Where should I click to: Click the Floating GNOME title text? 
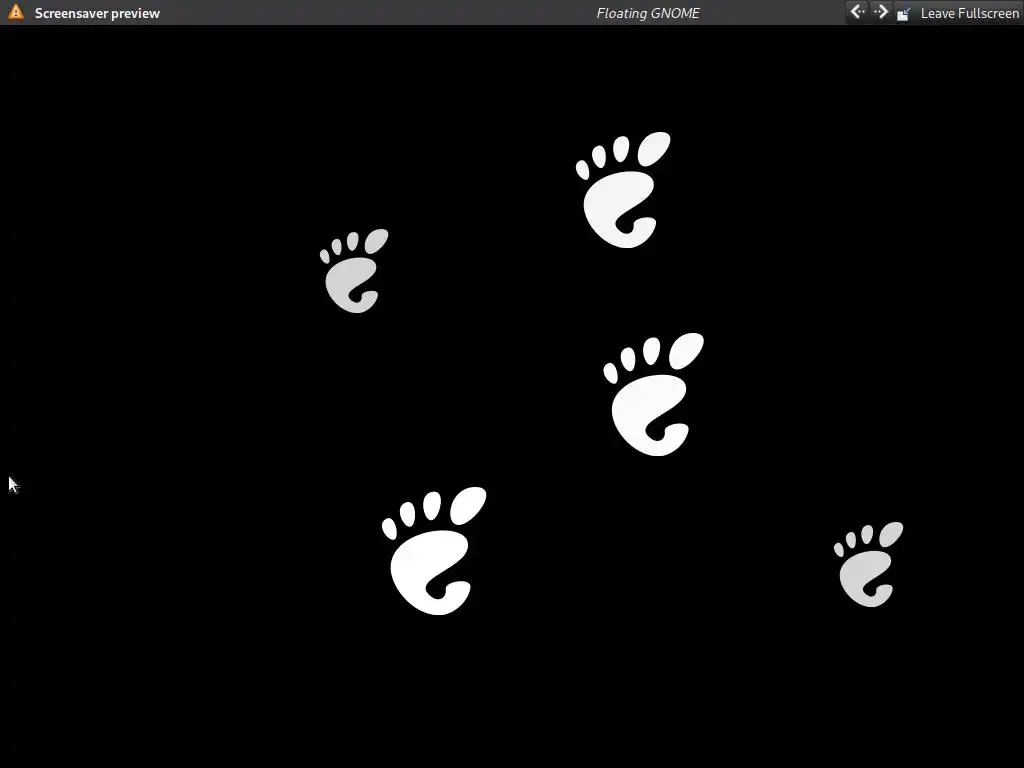pos(648,13)
